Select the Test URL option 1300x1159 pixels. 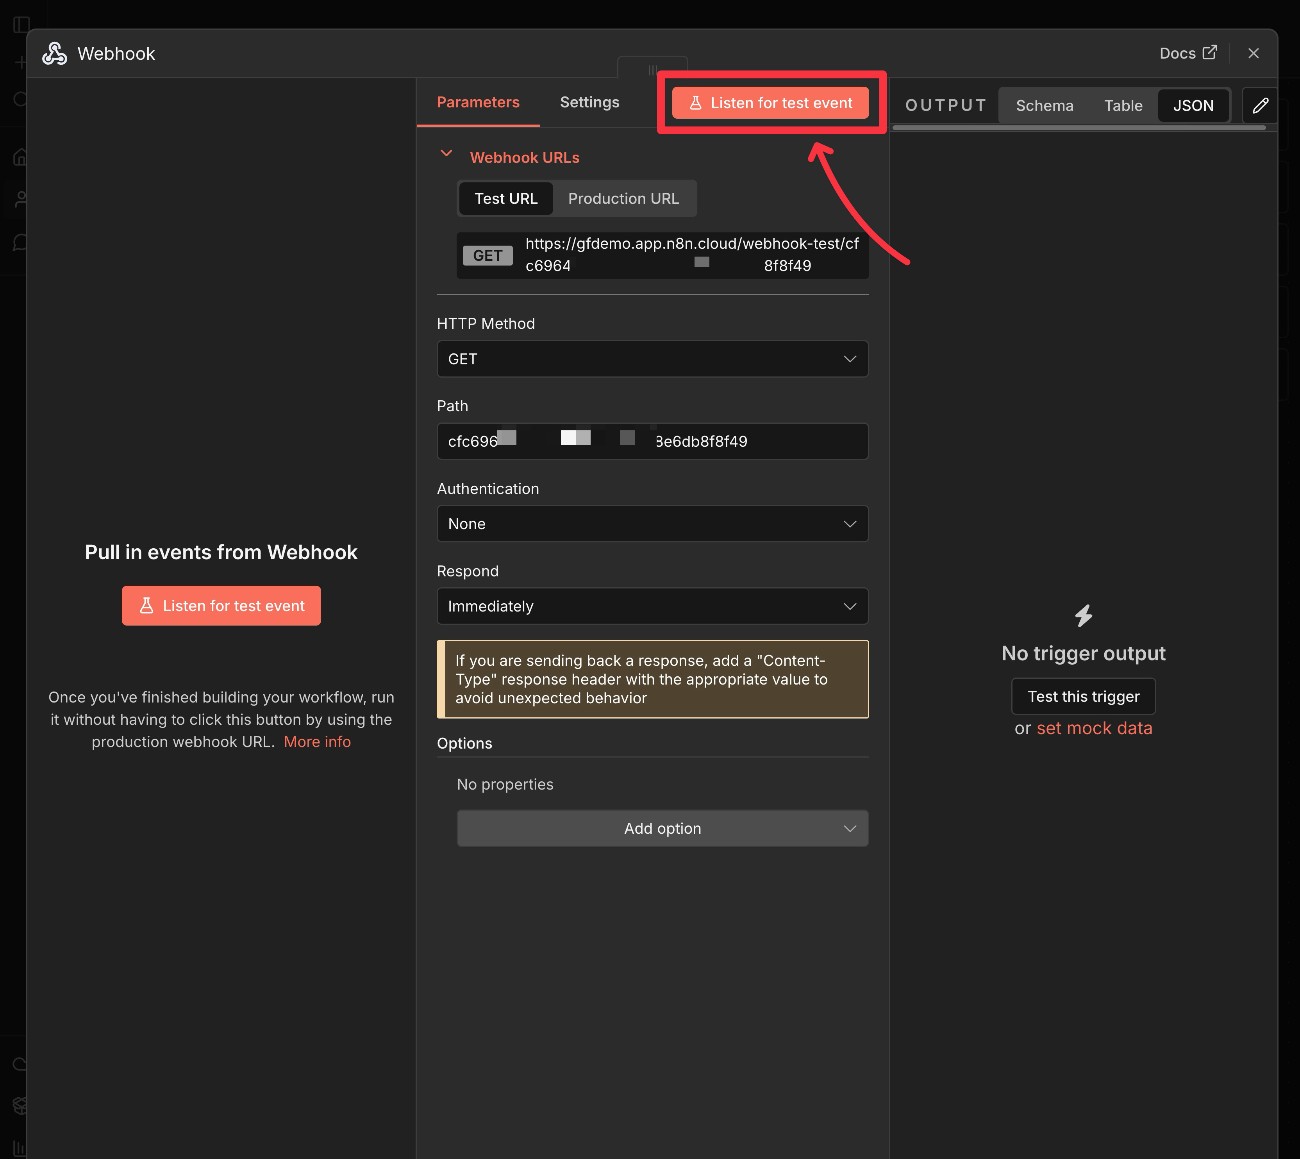click(x=506, y=199)
